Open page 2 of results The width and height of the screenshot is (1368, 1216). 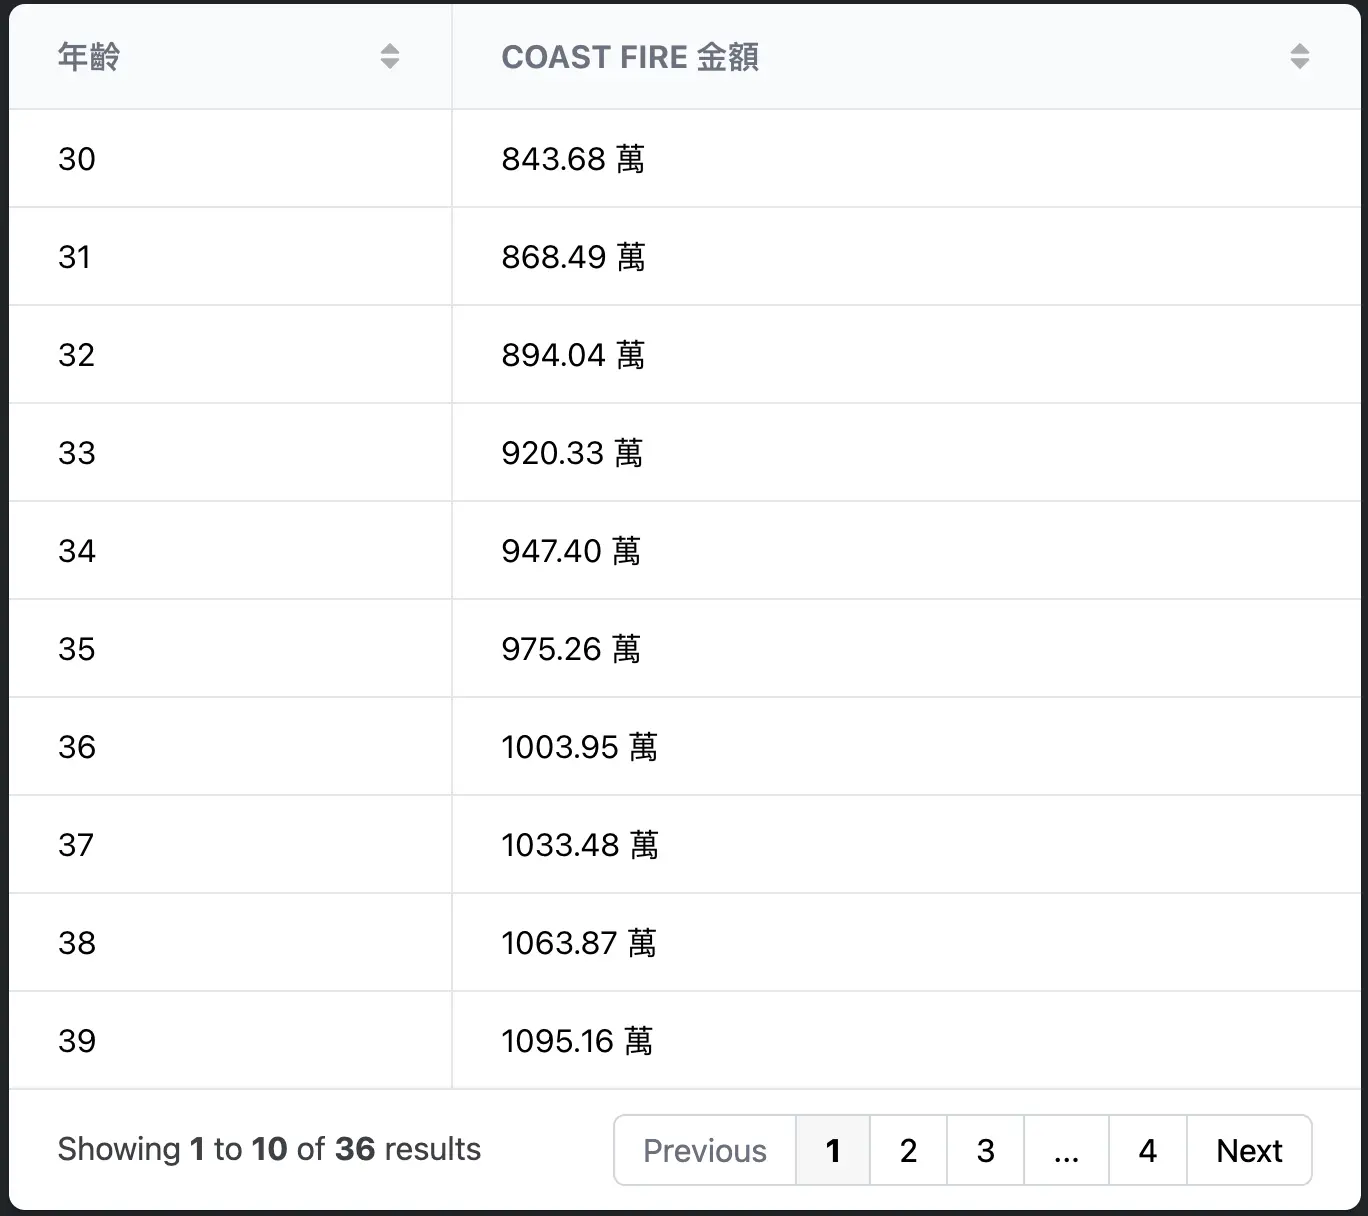908,1150
